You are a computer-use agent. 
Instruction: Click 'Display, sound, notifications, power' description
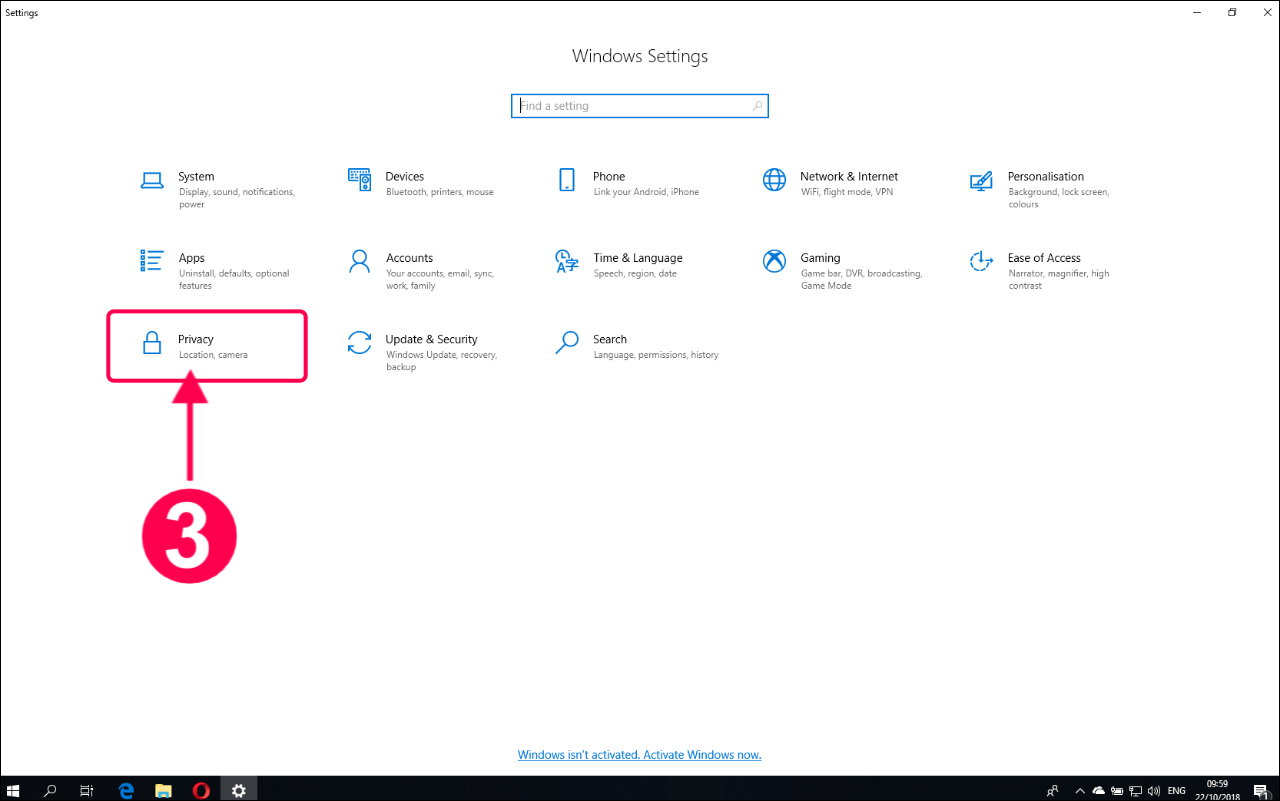coord(236,198)
